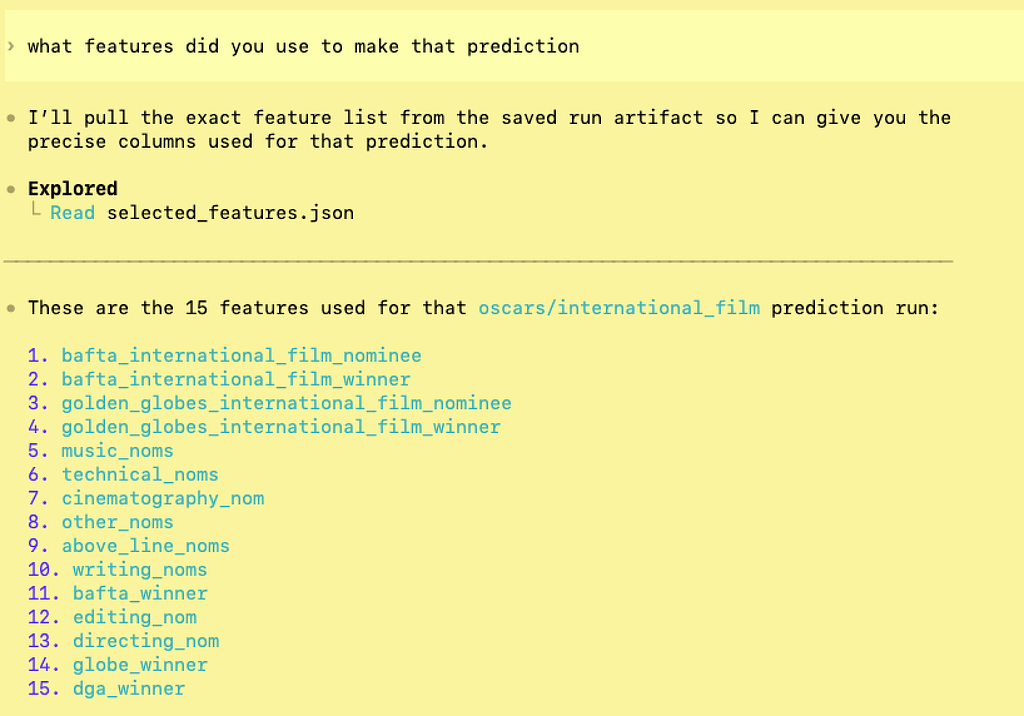Click the technical_noms feature name

(x=140, y=475)
